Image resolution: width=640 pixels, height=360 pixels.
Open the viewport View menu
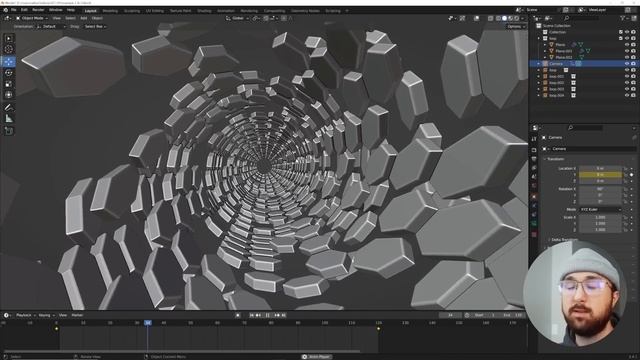[x=57, y=18]
